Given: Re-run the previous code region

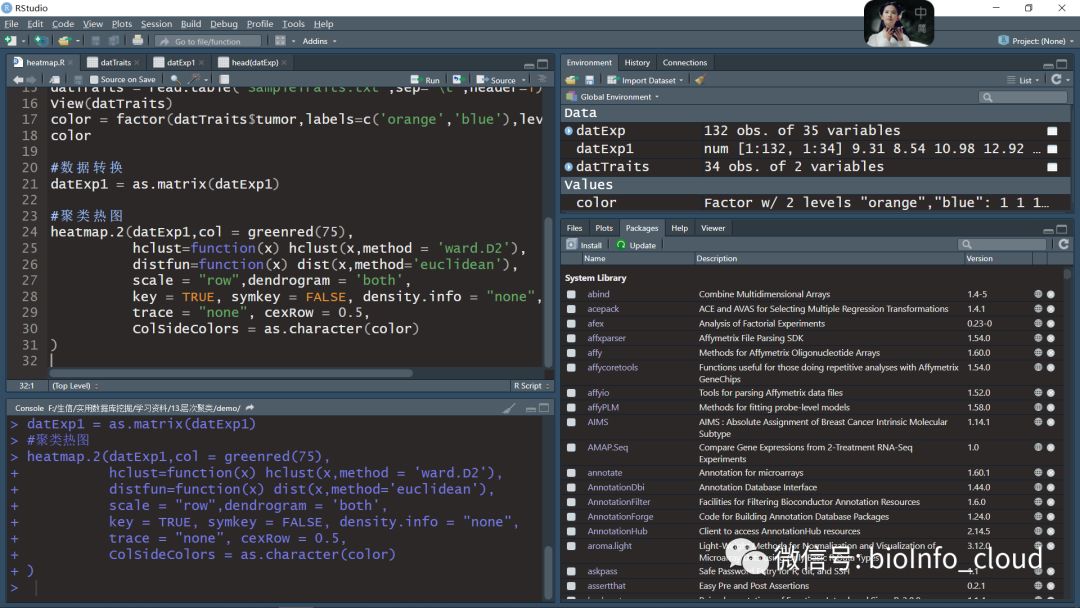Looking at the screenshot, I should 457,80.
